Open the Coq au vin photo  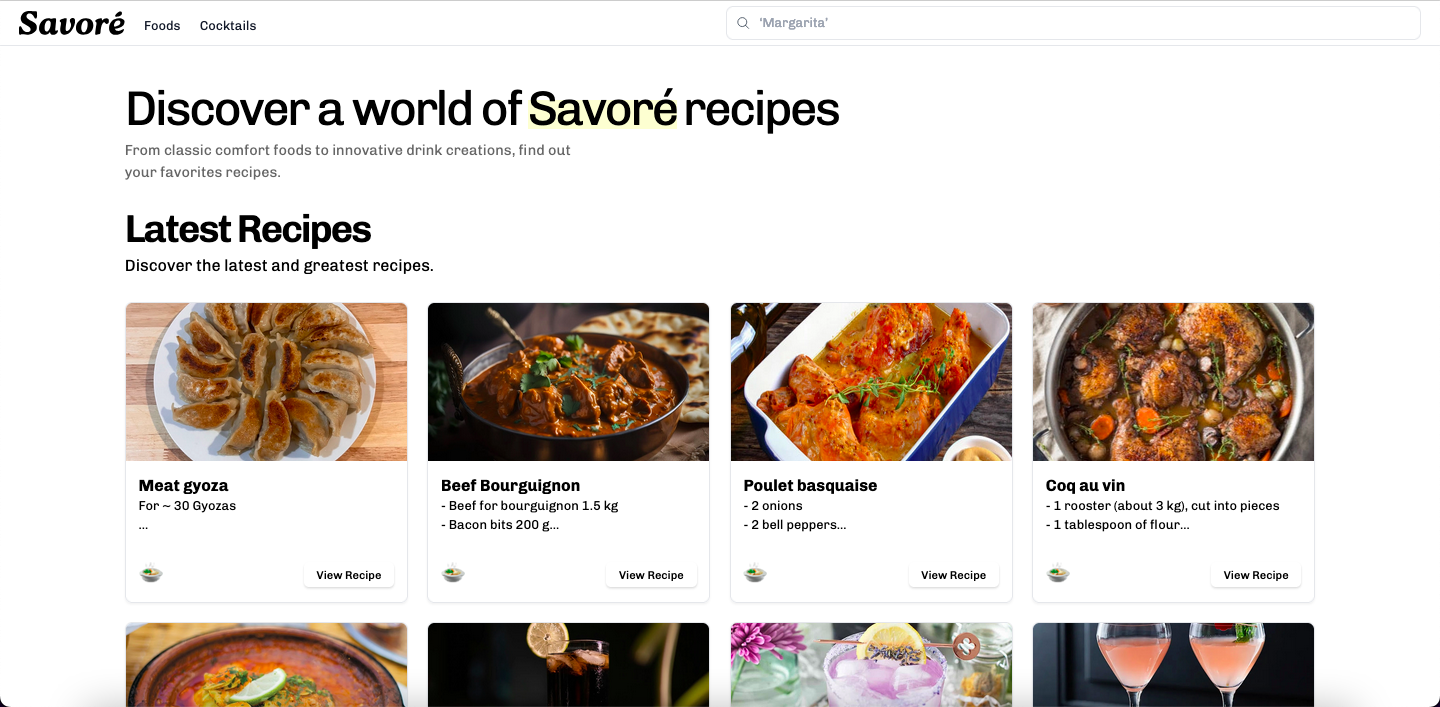1173,382
